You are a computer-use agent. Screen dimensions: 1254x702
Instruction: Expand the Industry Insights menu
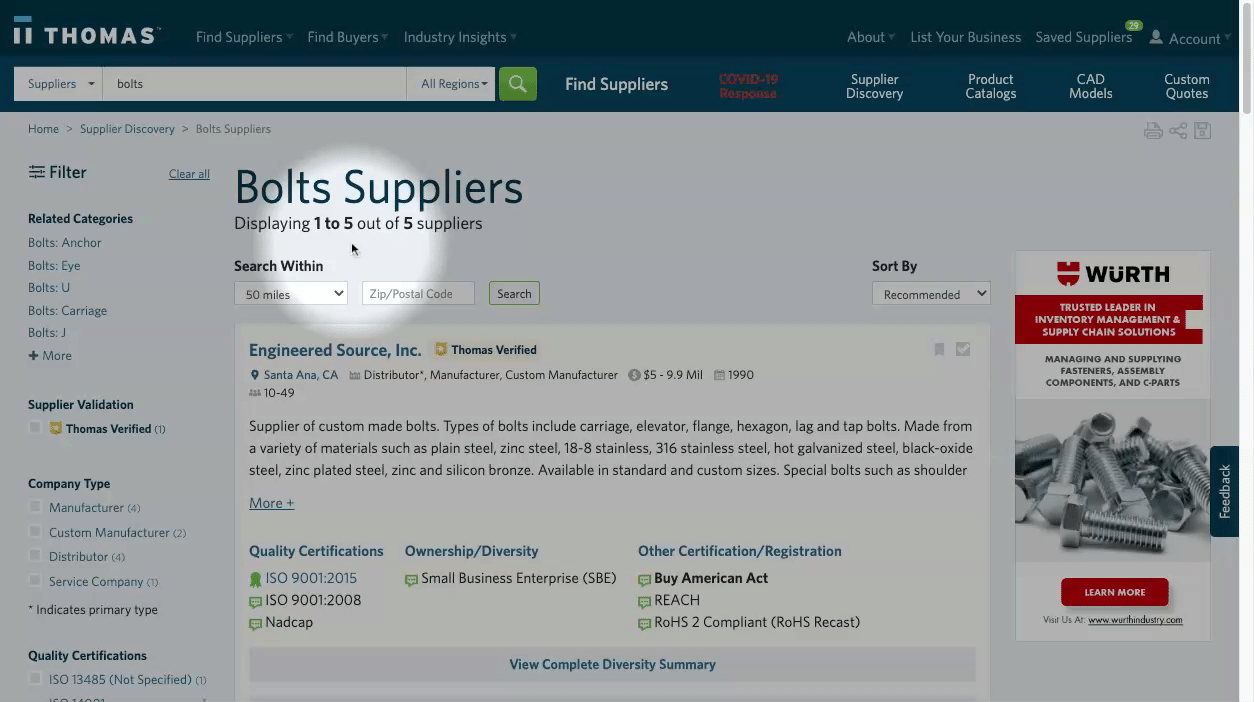[460, 37]
